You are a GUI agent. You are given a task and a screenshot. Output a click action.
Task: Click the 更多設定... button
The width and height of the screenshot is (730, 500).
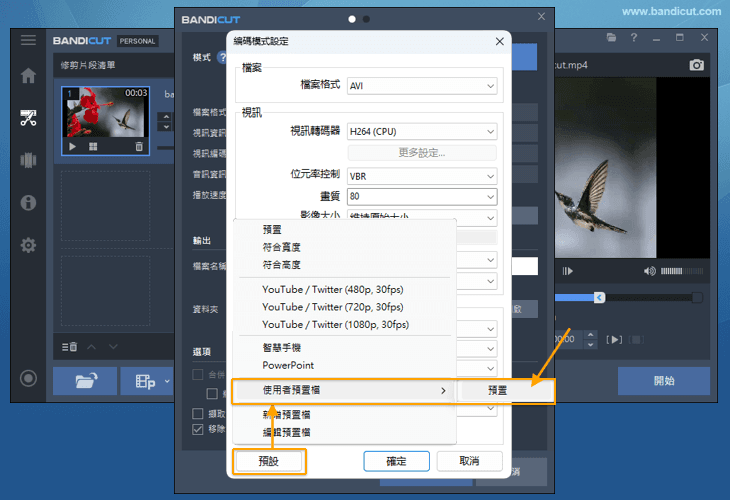tap(422, 153)
